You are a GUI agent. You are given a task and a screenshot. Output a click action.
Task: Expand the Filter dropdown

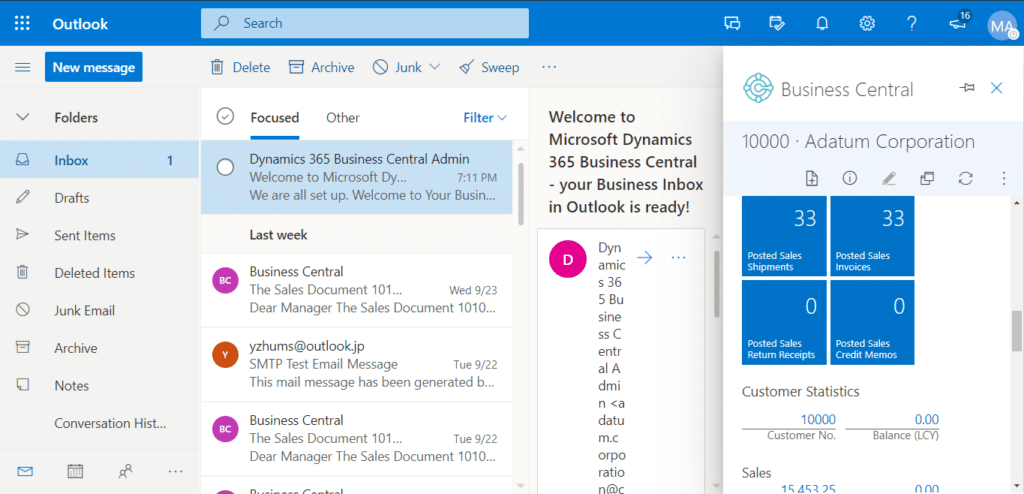485,117
